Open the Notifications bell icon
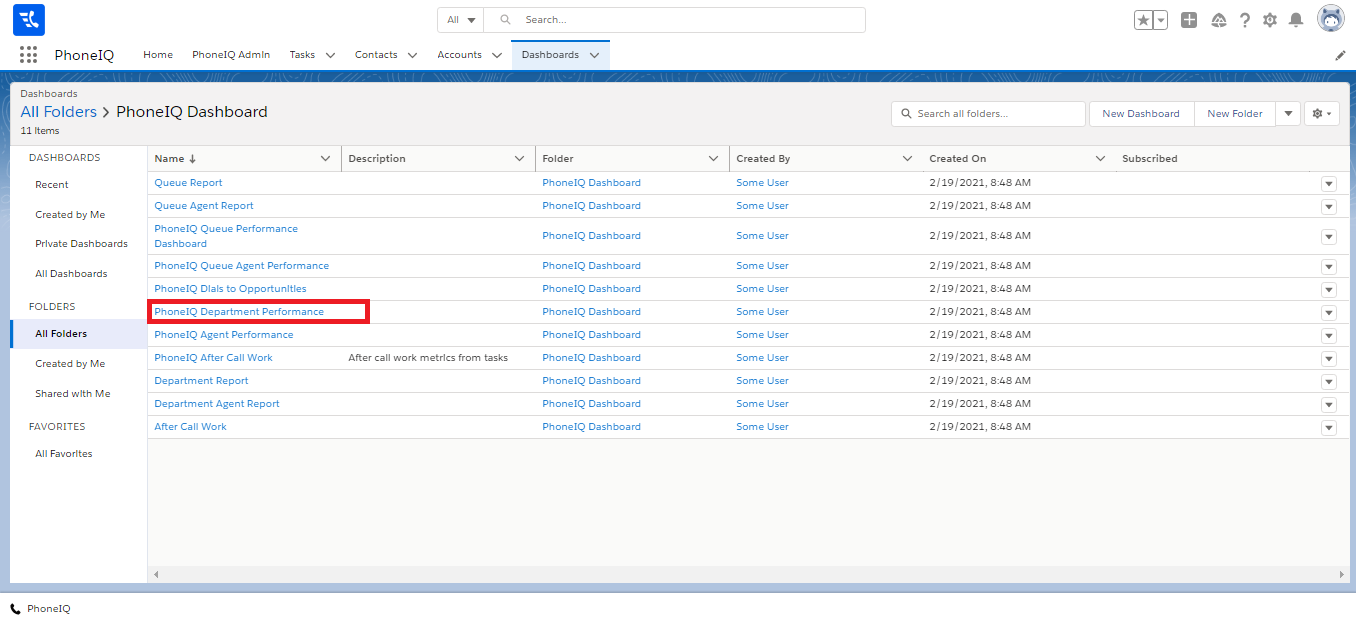This screenshot has width=1356, height=624. point(1296,20)
